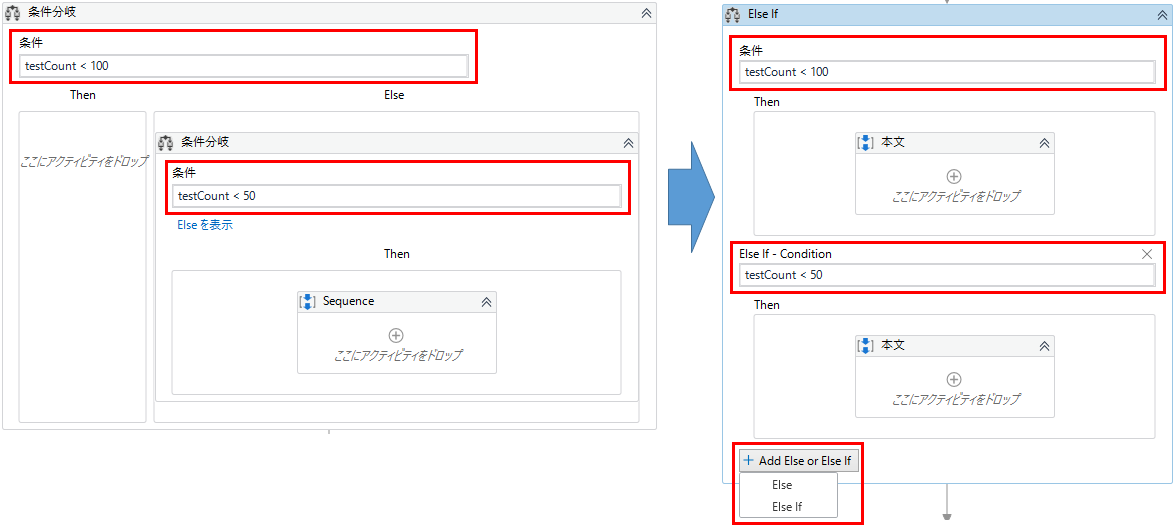The height and width of the screenshot is (525, 1175).
Task: Select the nested 条件分岐 title text
Action: point(205,142)
